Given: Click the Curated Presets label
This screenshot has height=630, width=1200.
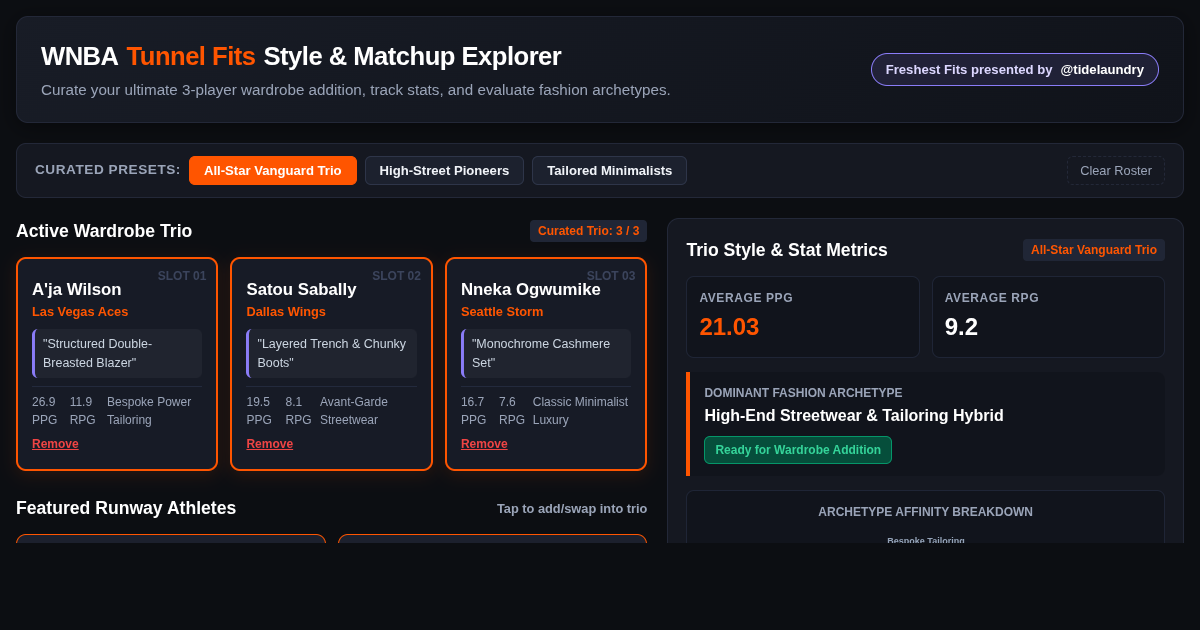Looking at the screenshot, I should [x=108, y=170].
